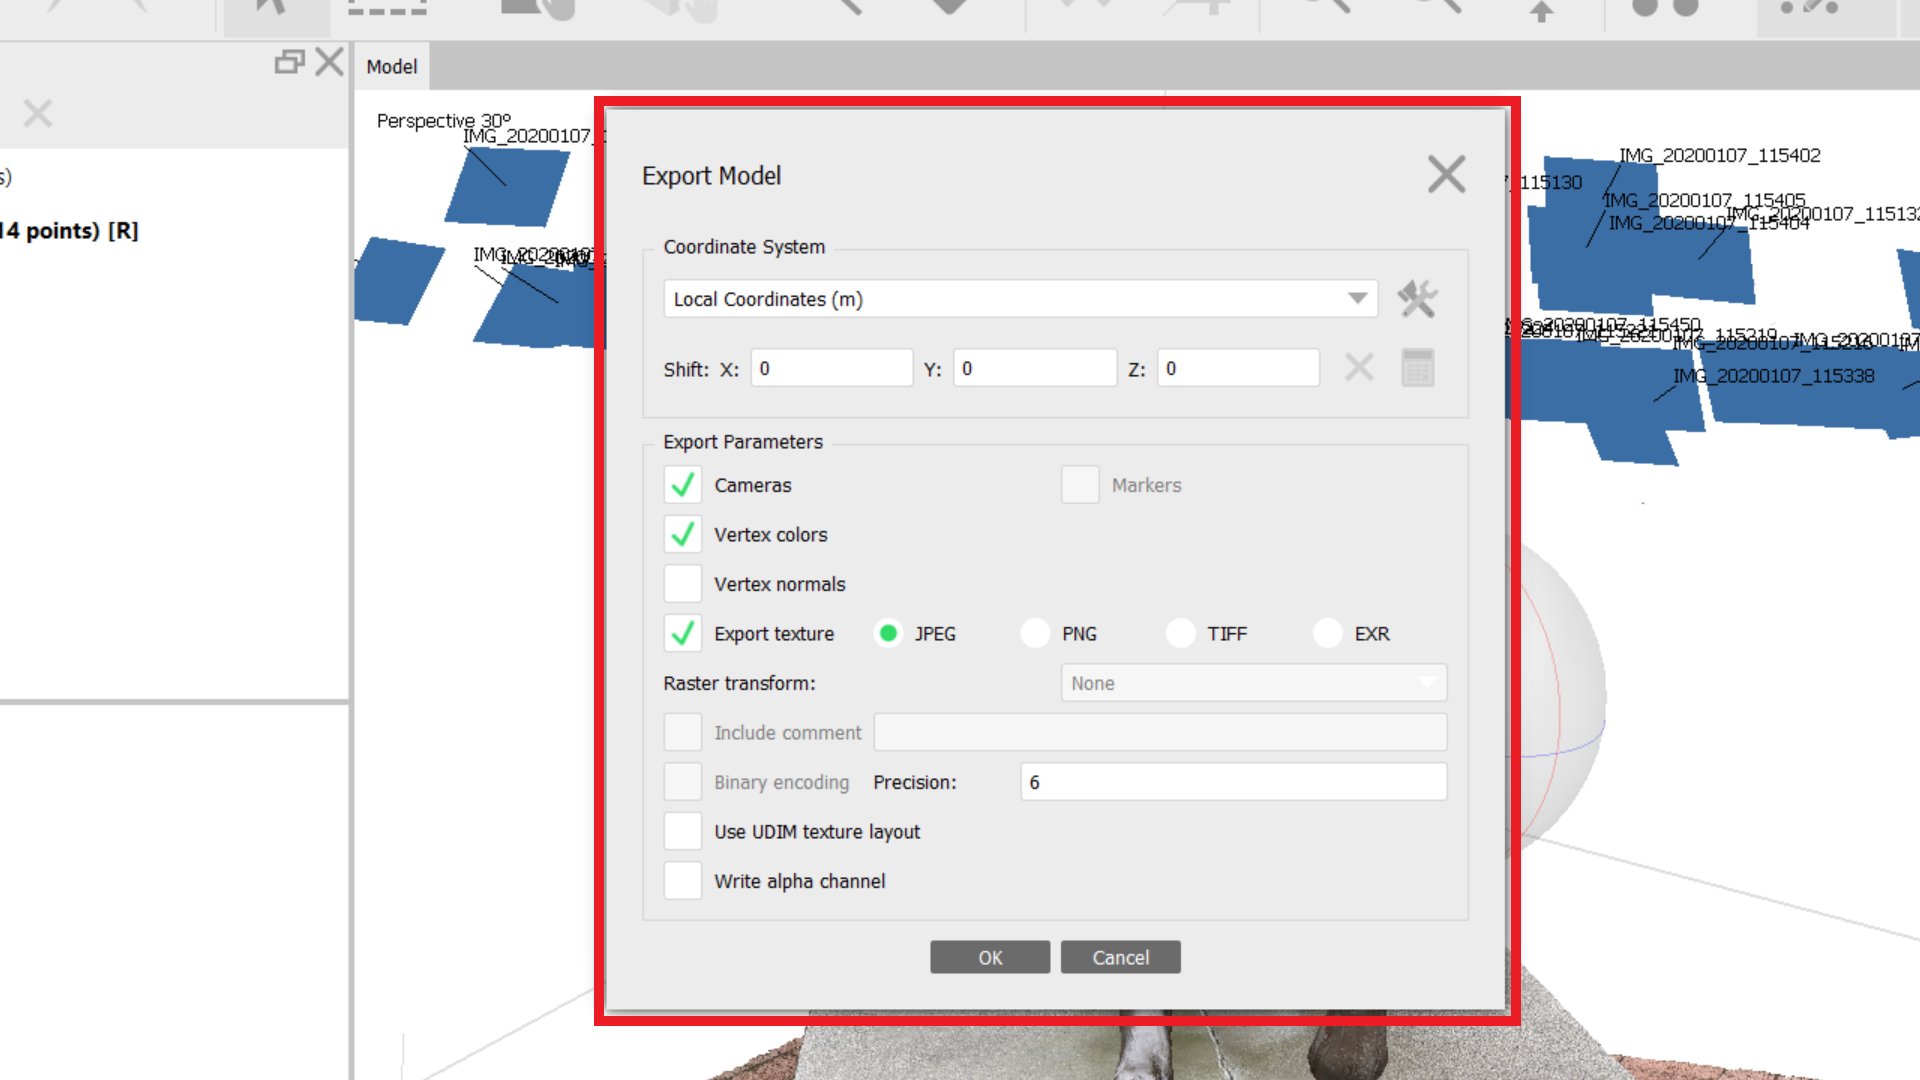Disable the Cameras checkbox
1920x1080 pixels.
(683, 485)
